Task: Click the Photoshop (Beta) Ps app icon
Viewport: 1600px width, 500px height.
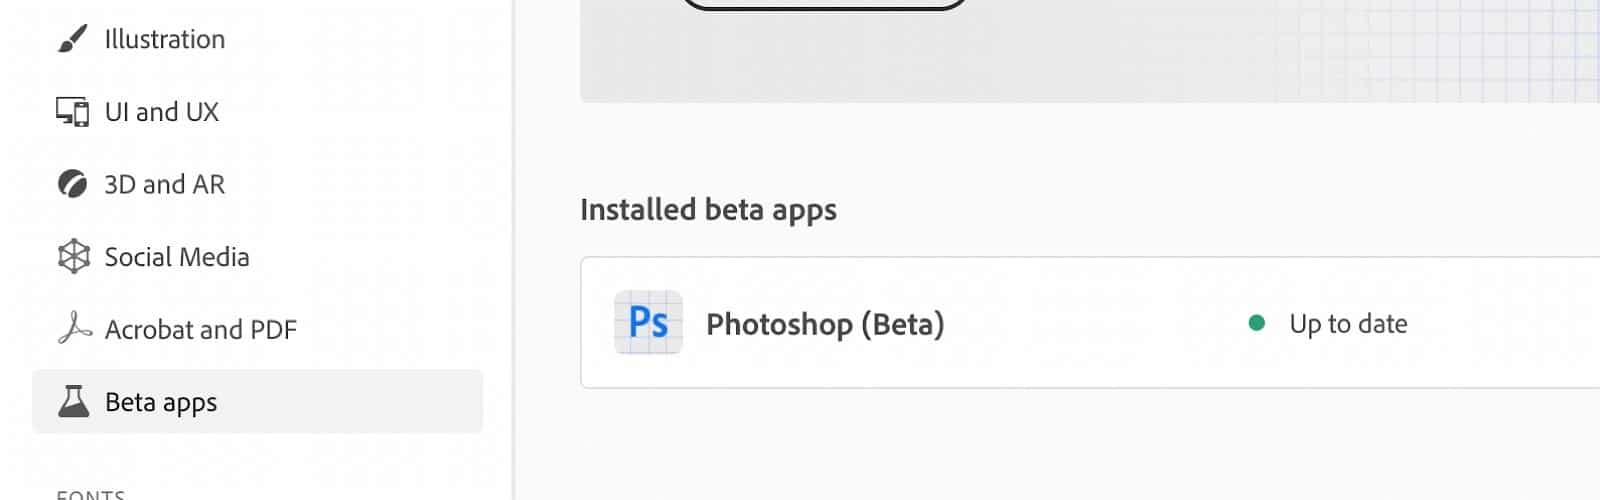Action: 648,322
